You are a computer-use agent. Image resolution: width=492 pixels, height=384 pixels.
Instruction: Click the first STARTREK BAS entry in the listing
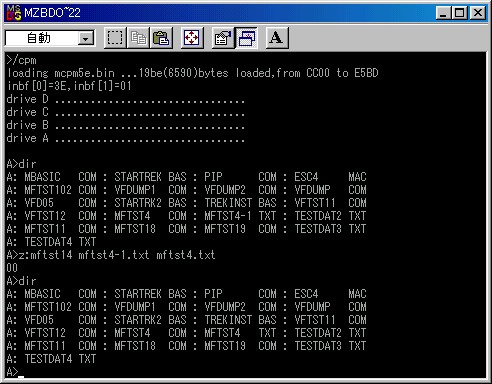(150, 177)
